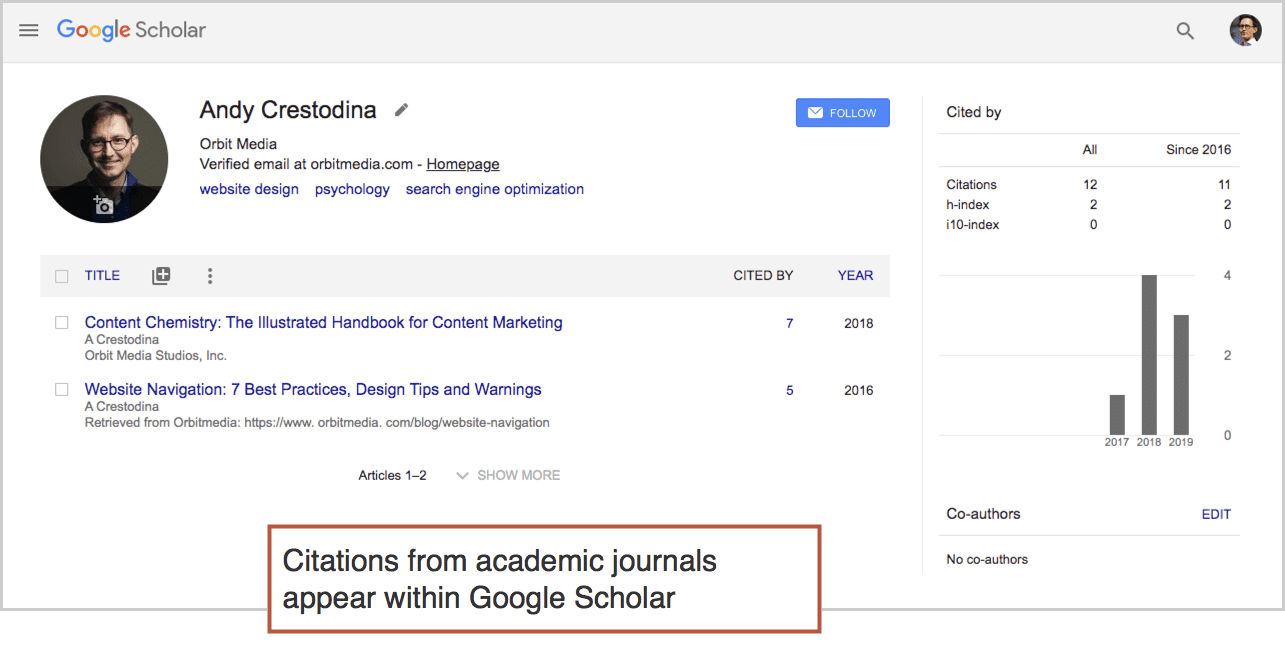
Task: Click the year 2016 in second row
Action: click(858, 391)
